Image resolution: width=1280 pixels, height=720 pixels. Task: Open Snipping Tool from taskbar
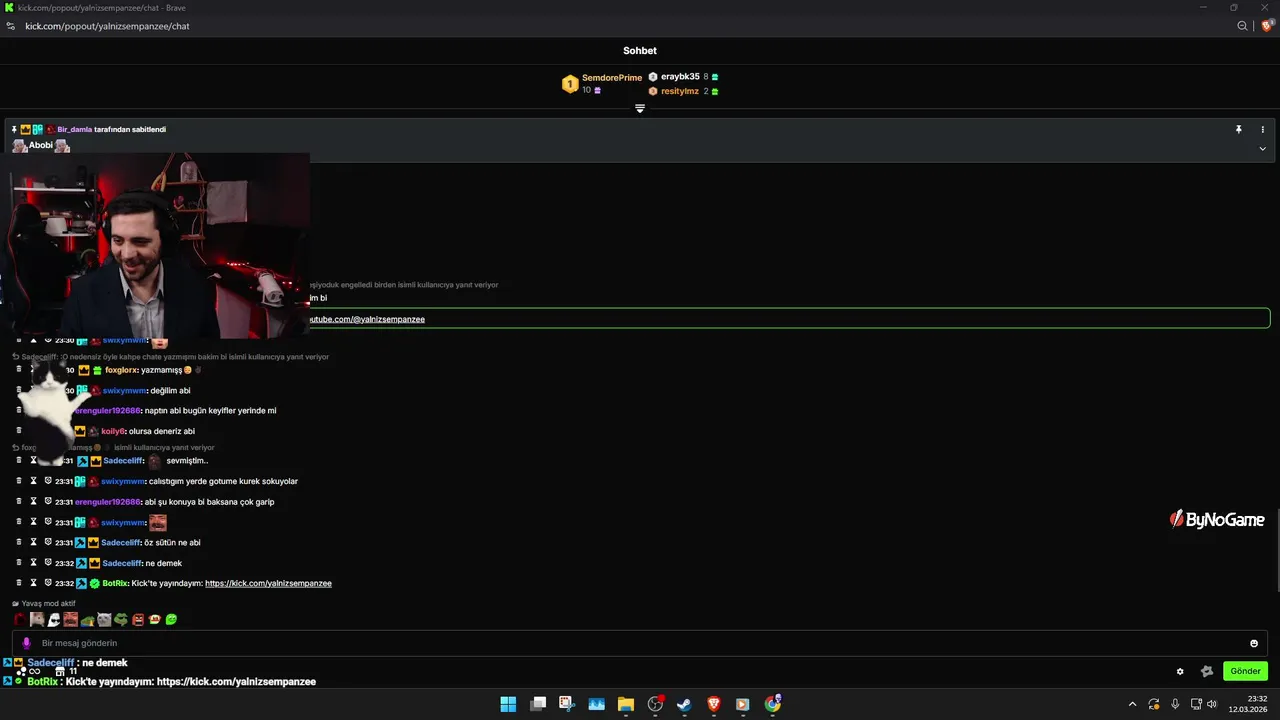(567, 704)
